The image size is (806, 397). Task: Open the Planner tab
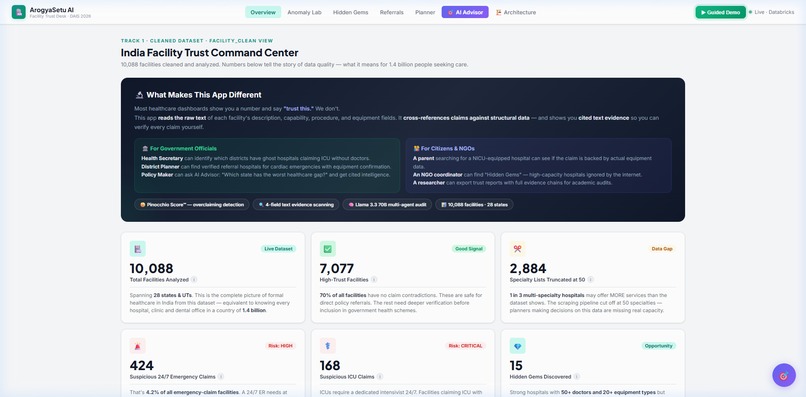click(425, 12)
